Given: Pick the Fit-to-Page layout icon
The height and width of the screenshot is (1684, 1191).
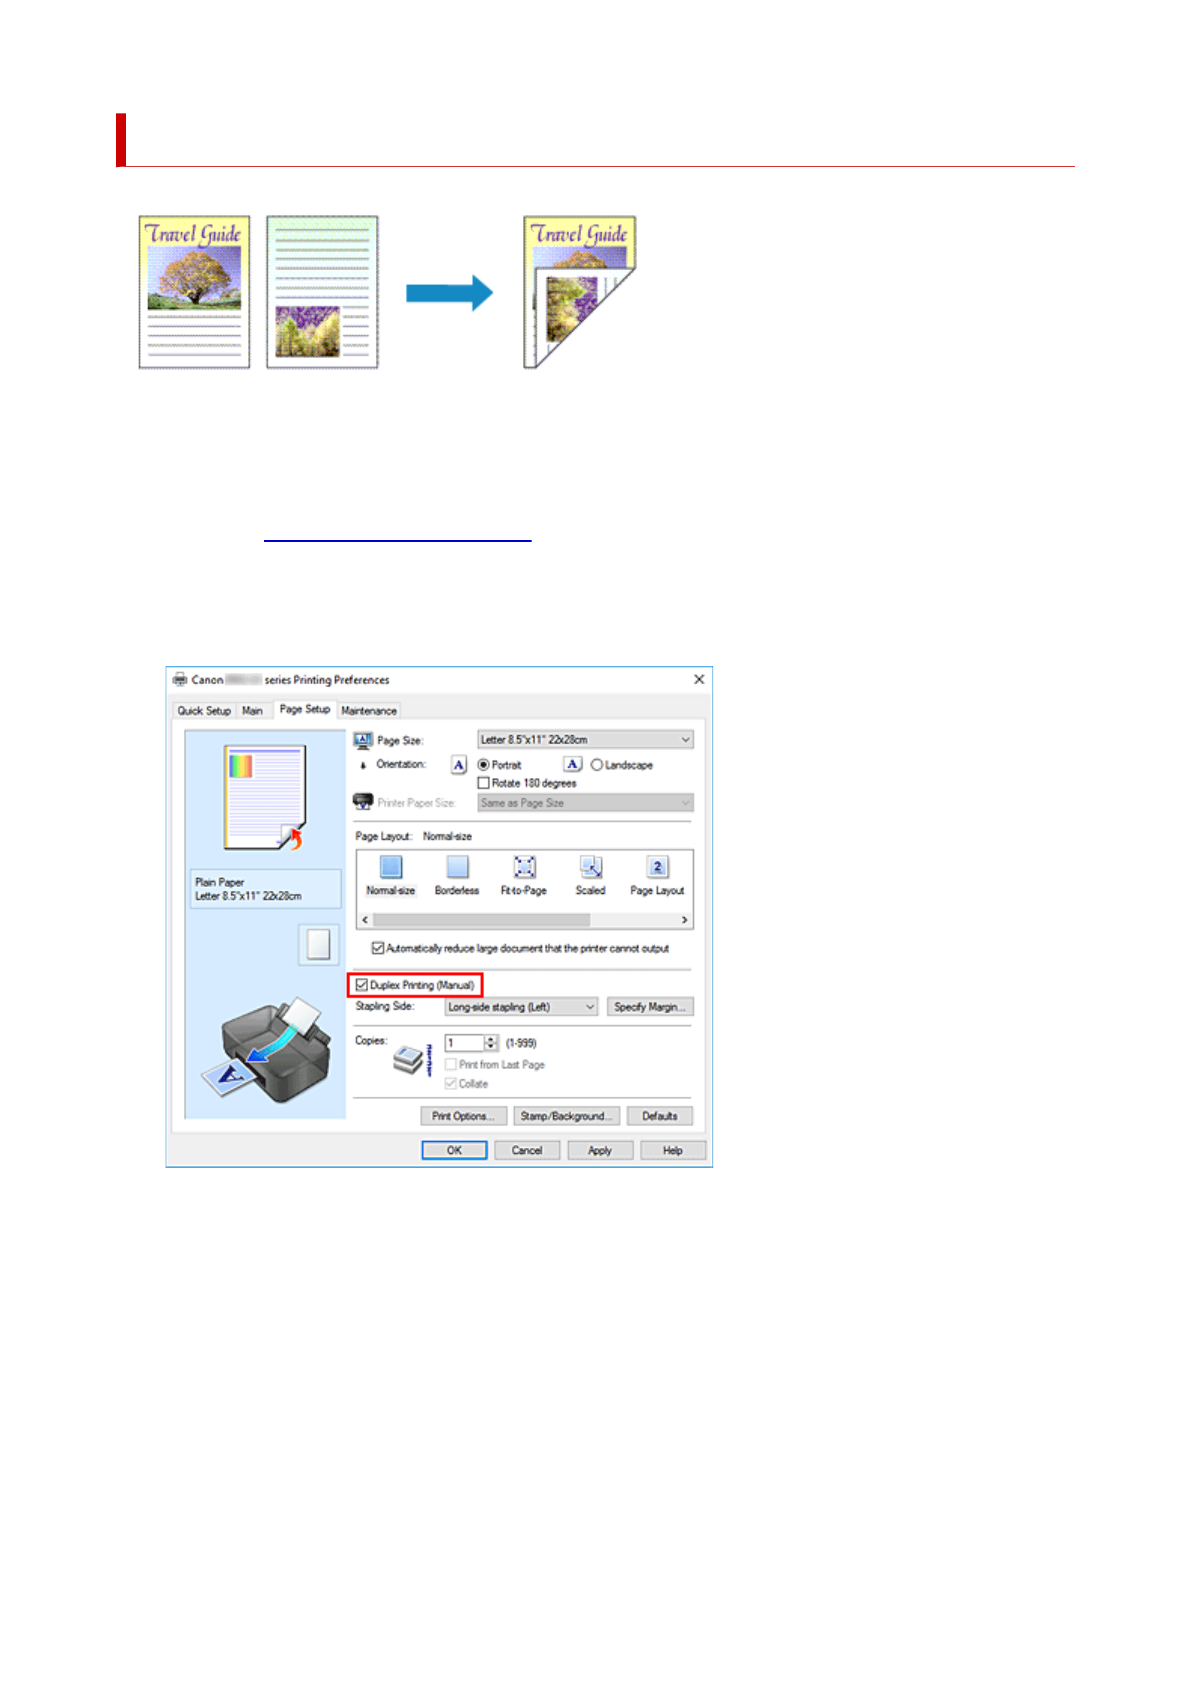Looking at the screenshot, I should (x=524, y=867).
